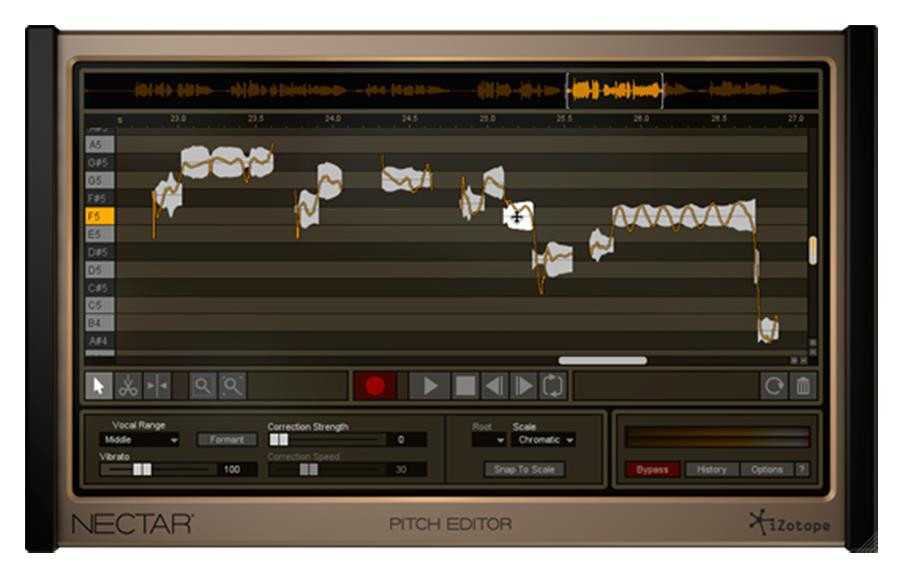The width and height of the screenshot is (900, 584).
Task: Play the captured vocal audio
Action: click(x=429, y=386)
